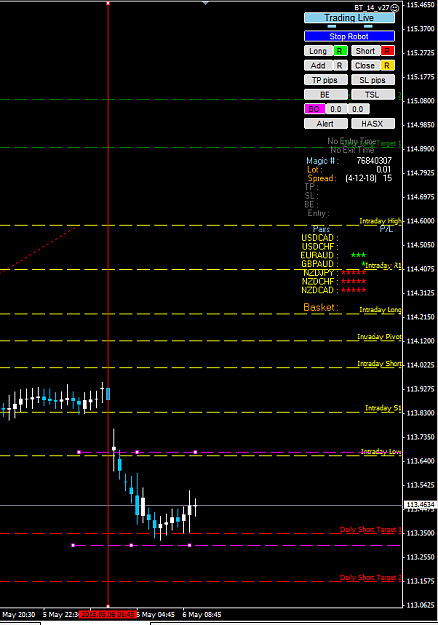Viewport: 438px width, 625px height.
Task: Click the 0.0 field adjacent to BO
Action: coord(336,109)
